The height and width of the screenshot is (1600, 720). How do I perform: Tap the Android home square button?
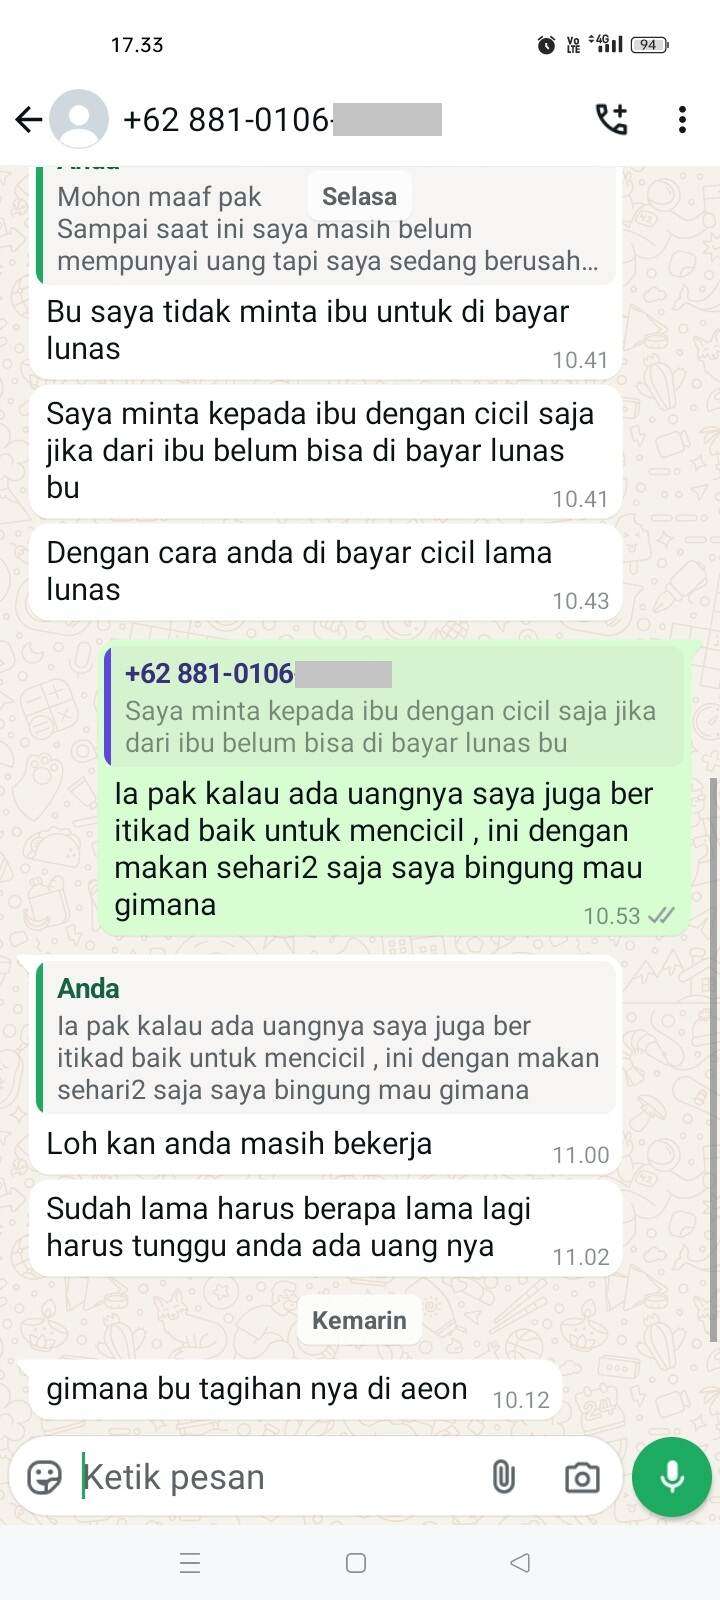coord(356,1563)
